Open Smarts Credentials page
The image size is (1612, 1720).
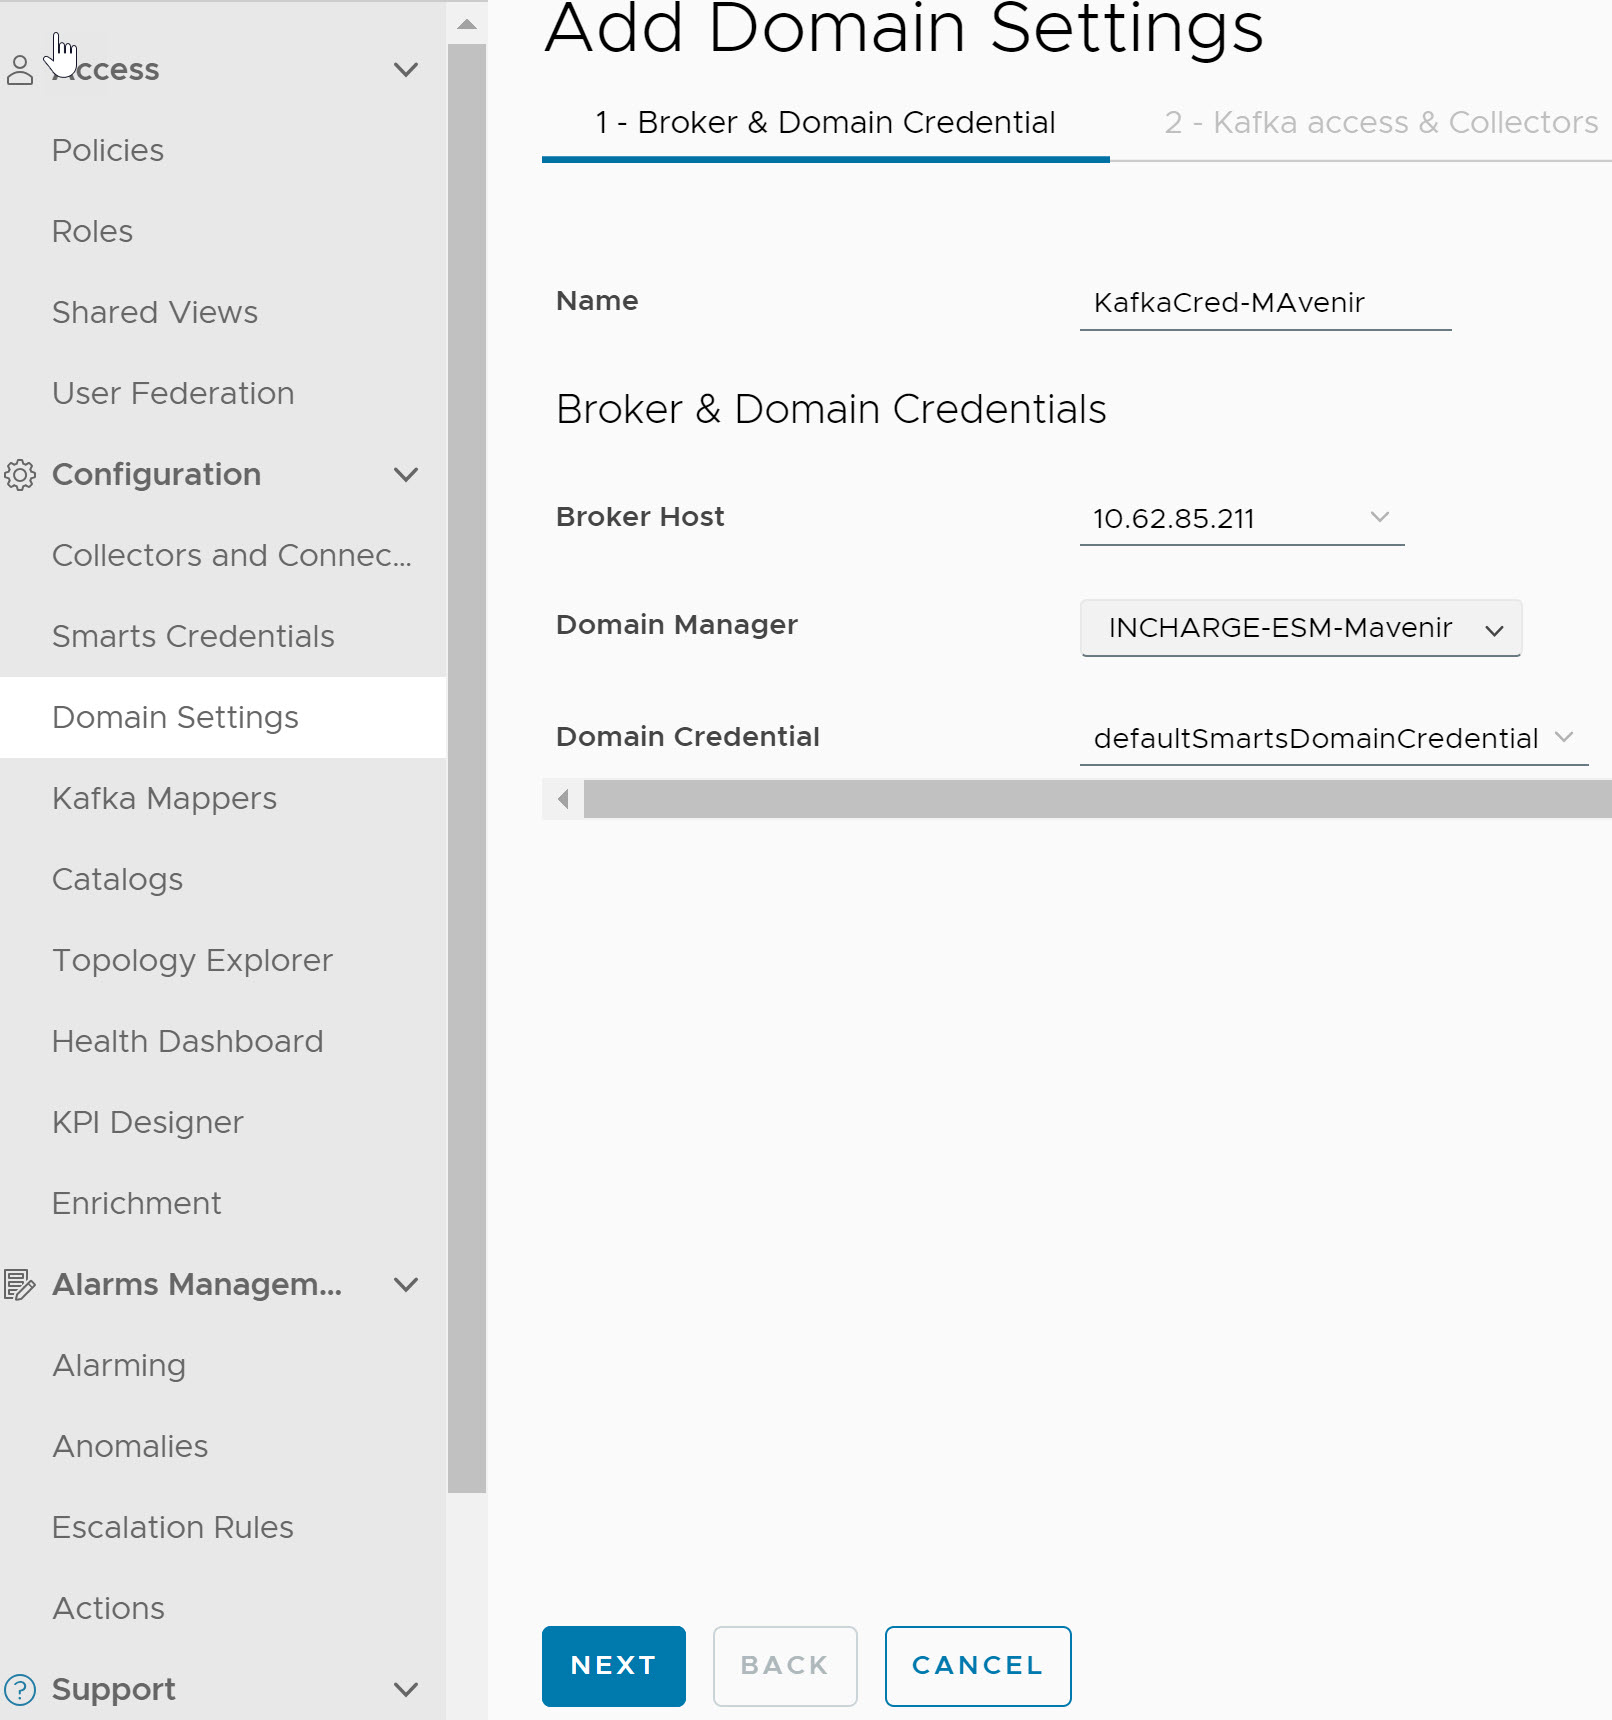click(193, 636)
